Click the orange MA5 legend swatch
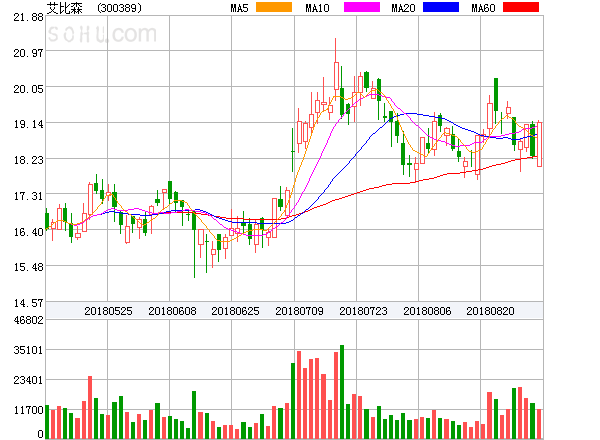The height and width of the screenshot is (440, 600). pos(274,7)
